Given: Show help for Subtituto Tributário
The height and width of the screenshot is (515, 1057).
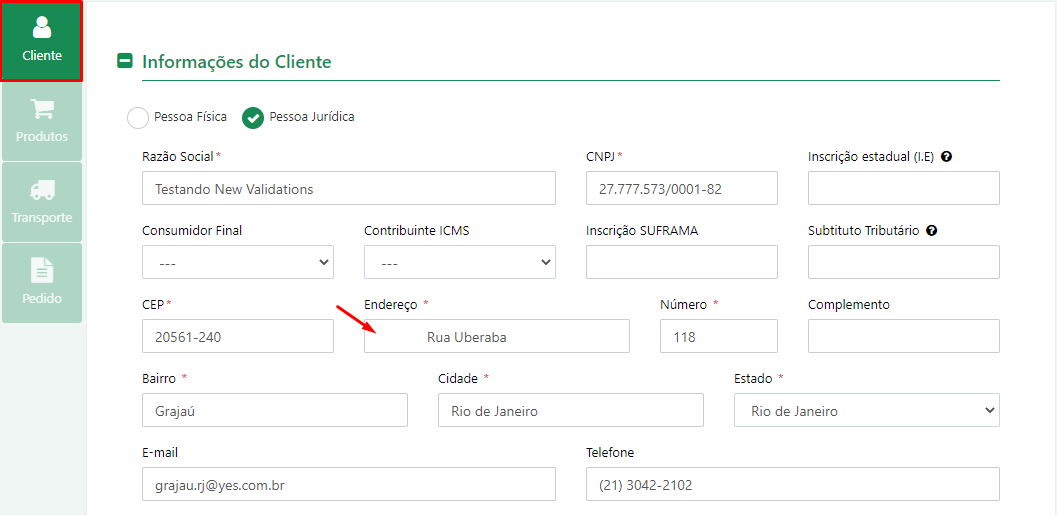Looking at the screenshot, I should pyautogui.click(x=932, y=231).
